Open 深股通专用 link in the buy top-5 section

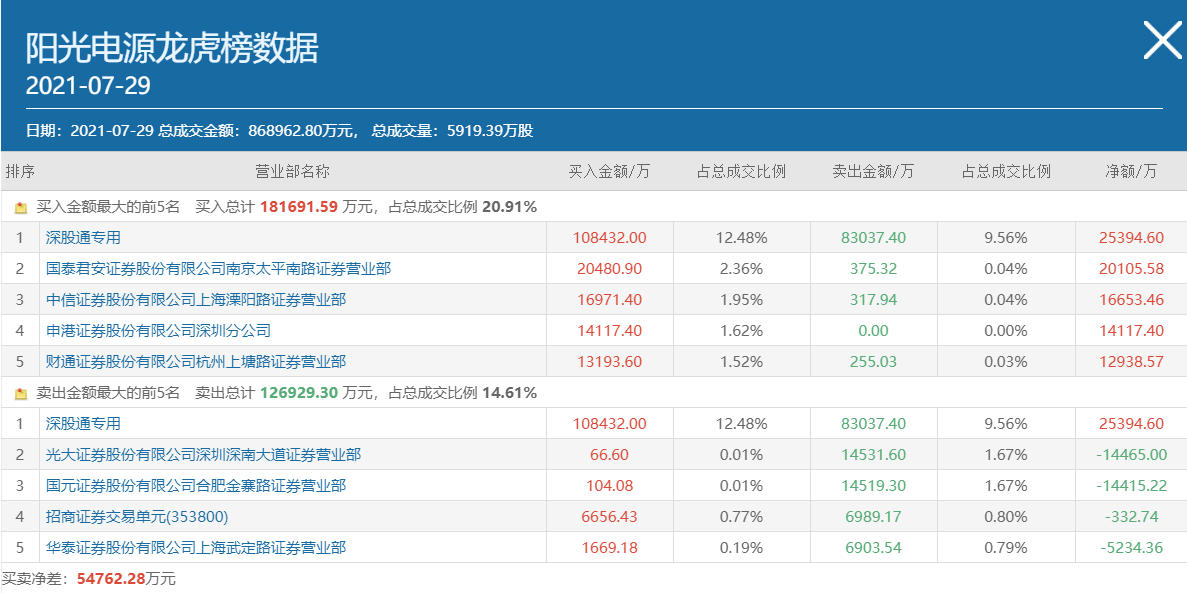click(83, 238)
